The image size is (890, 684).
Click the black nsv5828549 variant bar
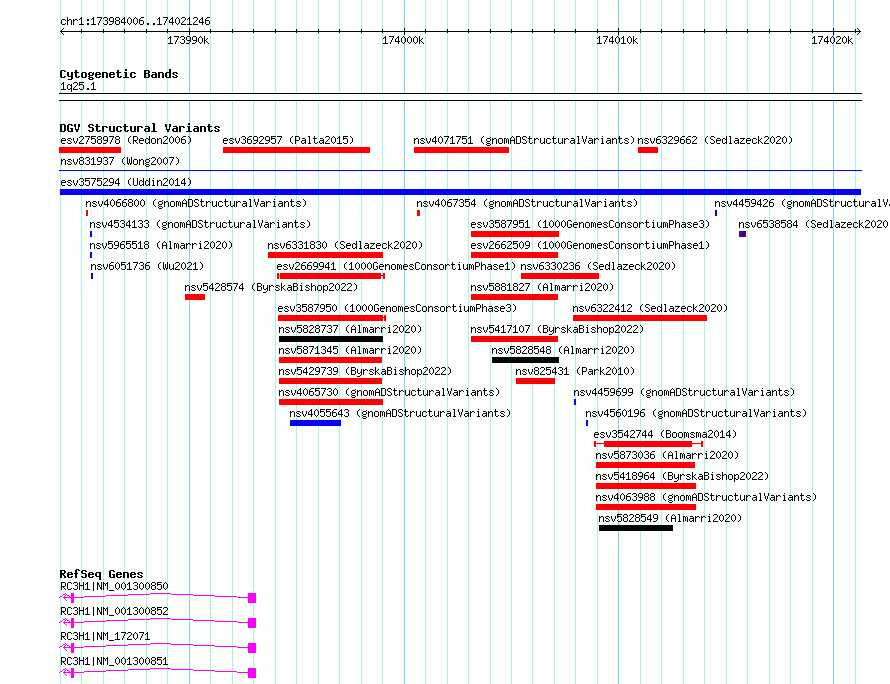pyautogui.click(x=636, y=528)
